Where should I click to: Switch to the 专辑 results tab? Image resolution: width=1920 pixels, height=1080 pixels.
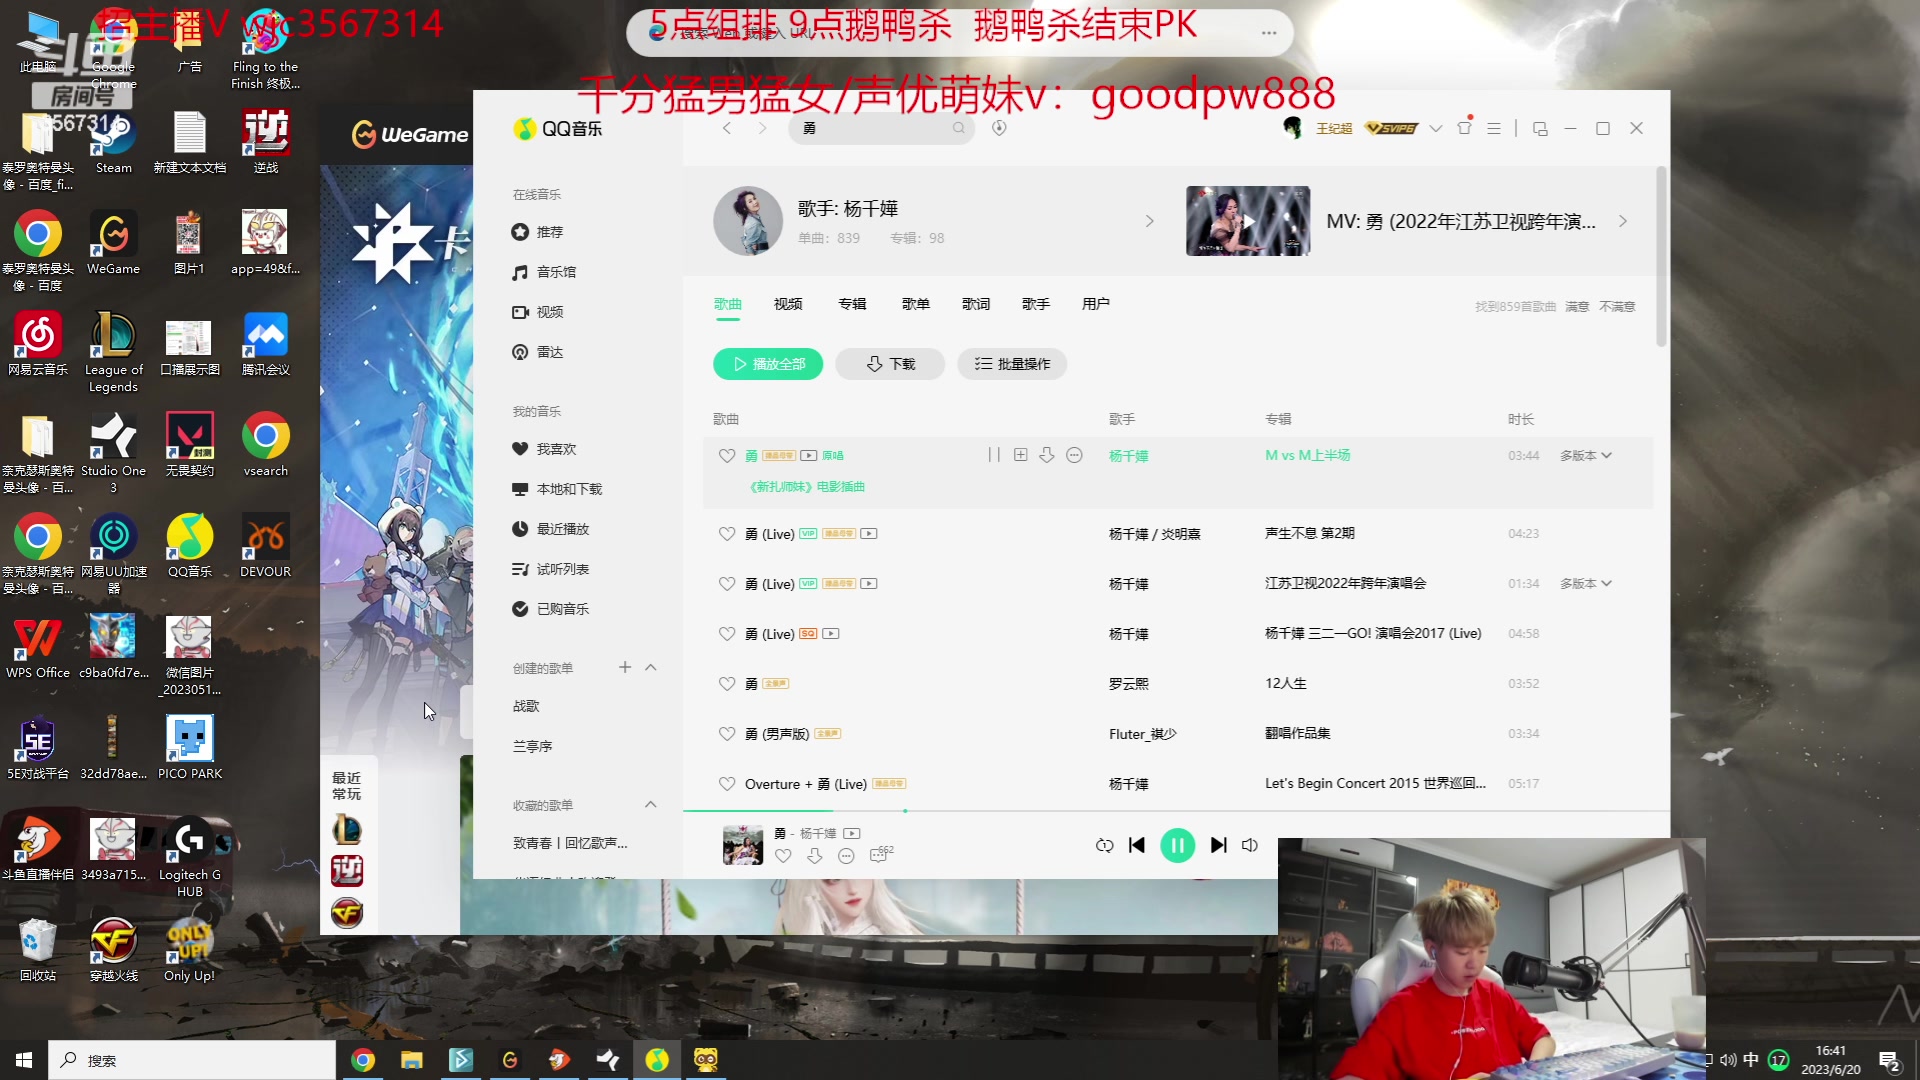point(852,303)
